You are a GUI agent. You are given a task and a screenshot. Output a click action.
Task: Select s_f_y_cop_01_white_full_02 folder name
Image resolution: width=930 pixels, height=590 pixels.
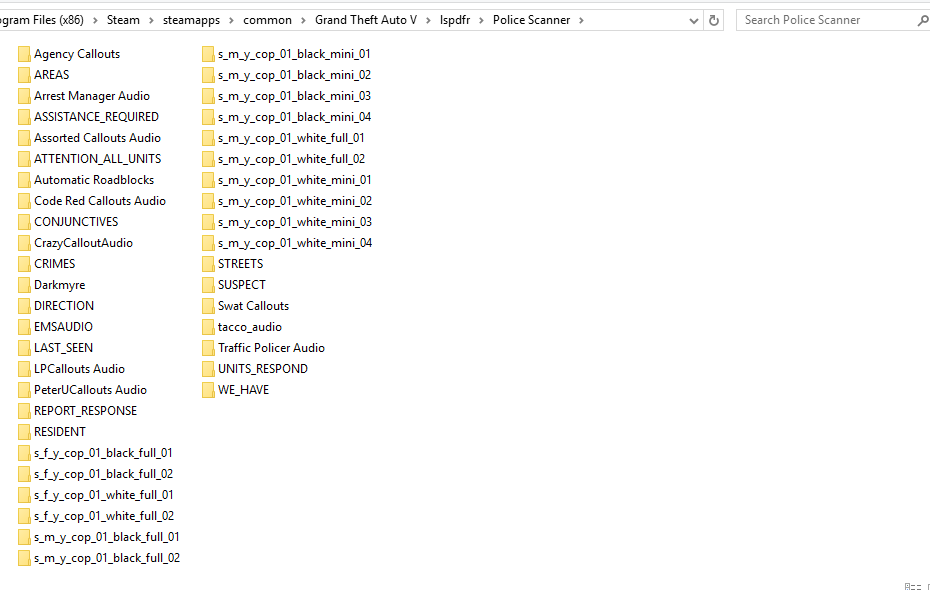coord(104,516)
